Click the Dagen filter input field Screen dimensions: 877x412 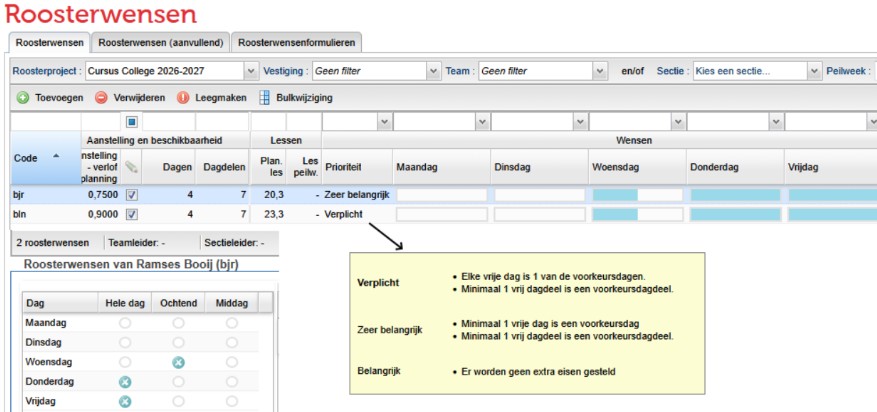[169, 122]
